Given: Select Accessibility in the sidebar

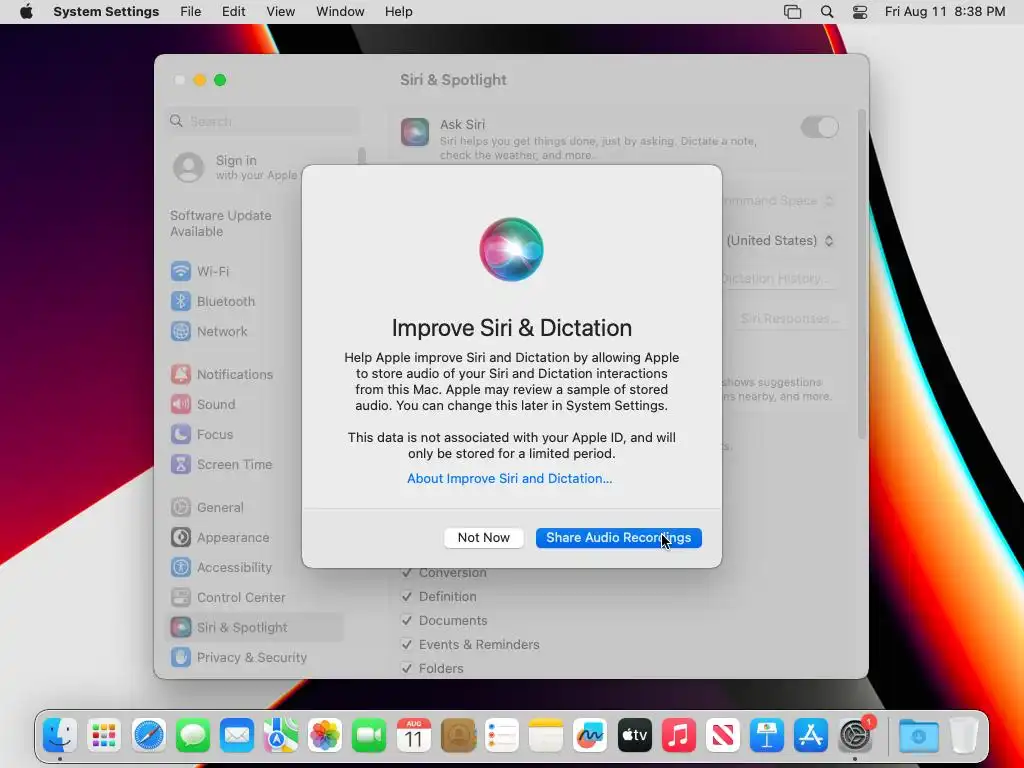Looking at the screenshot, I should pos(255,568).
